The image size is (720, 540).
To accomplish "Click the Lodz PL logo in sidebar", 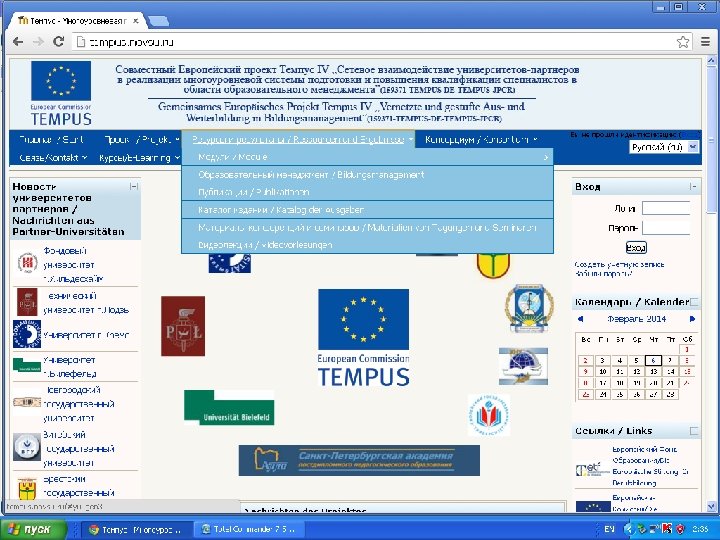I will pos(27,302).
